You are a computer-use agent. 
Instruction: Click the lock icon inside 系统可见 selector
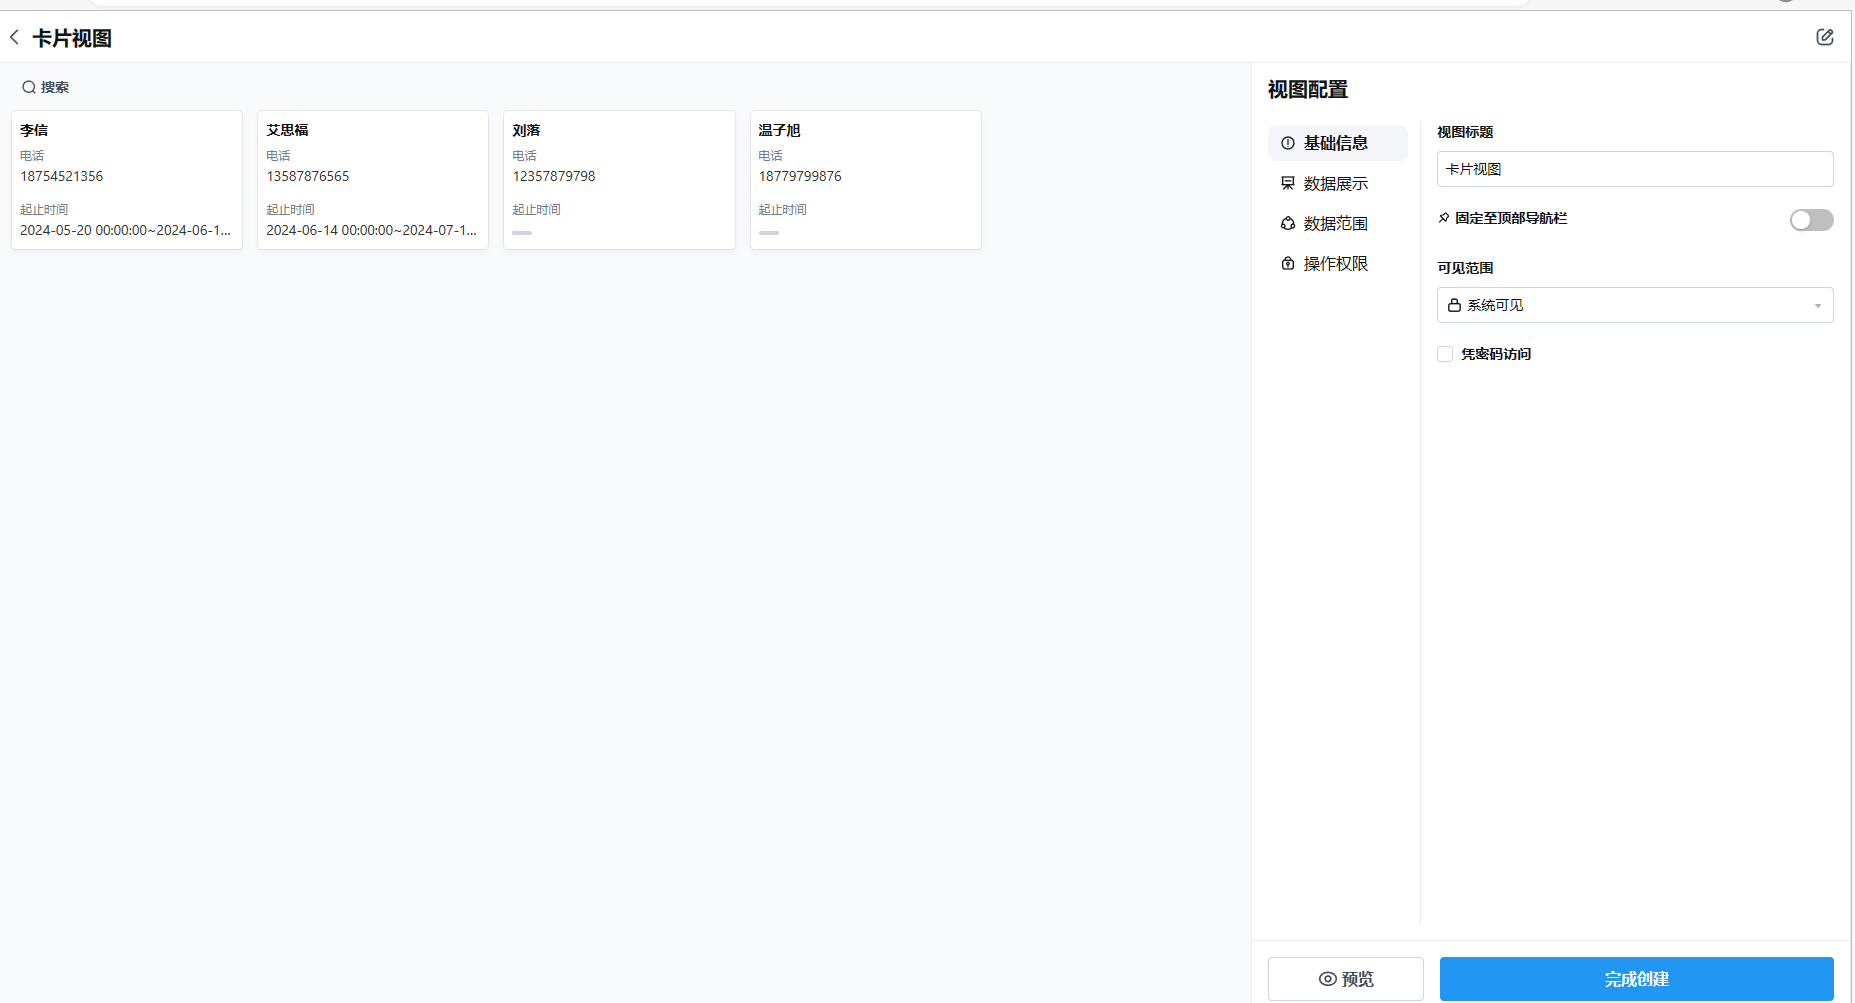pyautogui.click(x=1454, y=305)
